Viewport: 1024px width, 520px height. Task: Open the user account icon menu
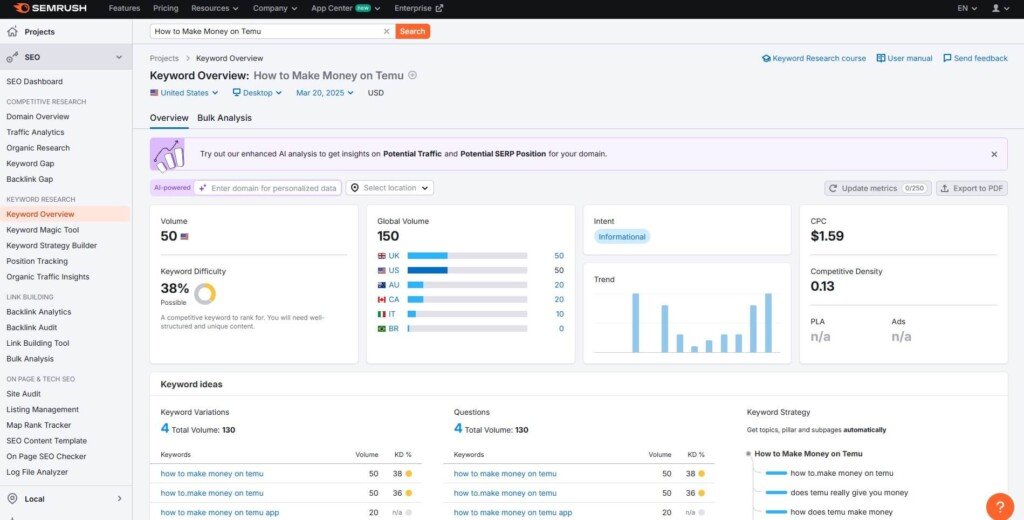point(1000,8)
